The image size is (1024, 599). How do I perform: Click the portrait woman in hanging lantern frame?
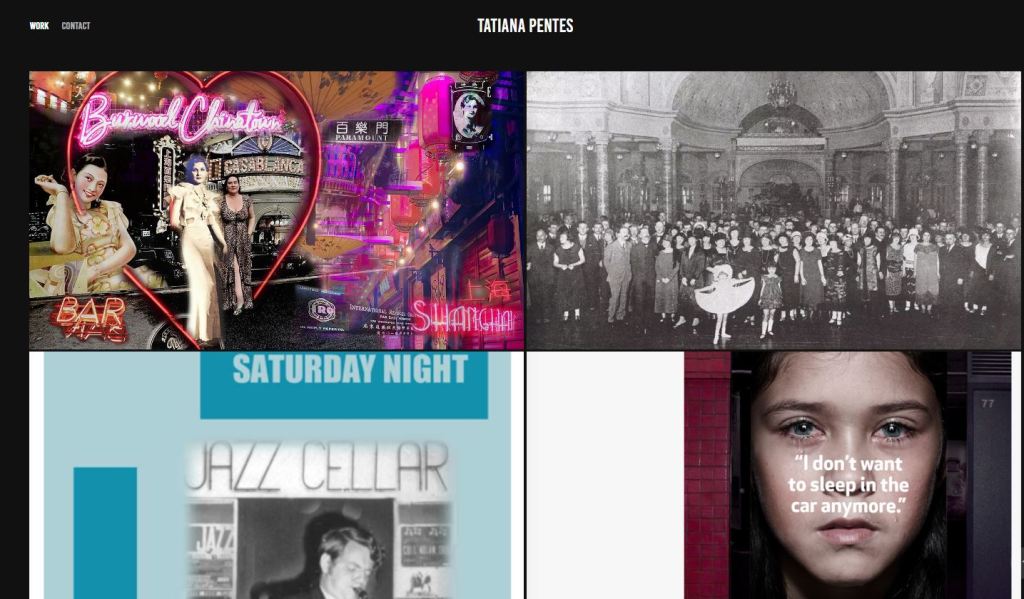click(x=470, y=116)
